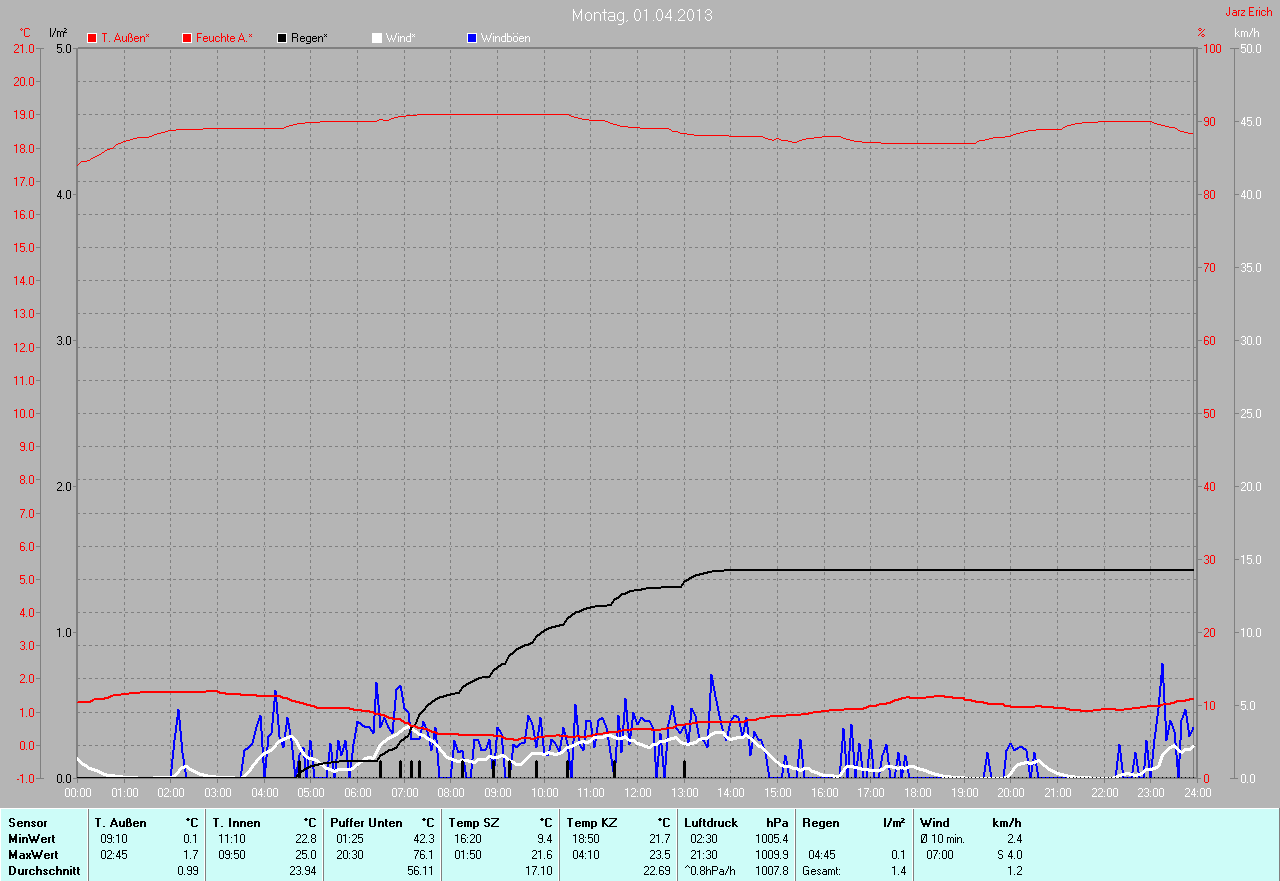1280x881 pixels.
Task: Click the white Wind legend square
Action: (377, 38)
